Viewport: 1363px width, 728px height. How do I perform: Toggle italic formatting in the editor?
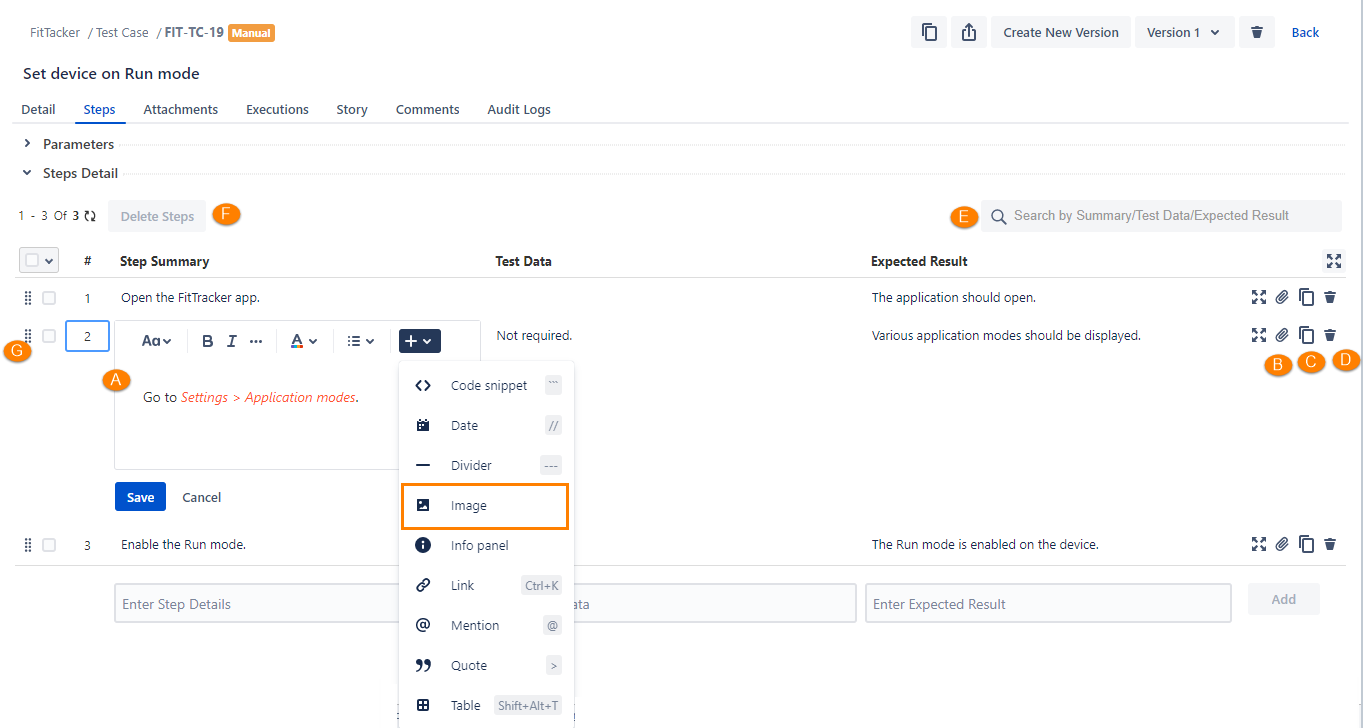pyautogui.click(x=232, y=341)
